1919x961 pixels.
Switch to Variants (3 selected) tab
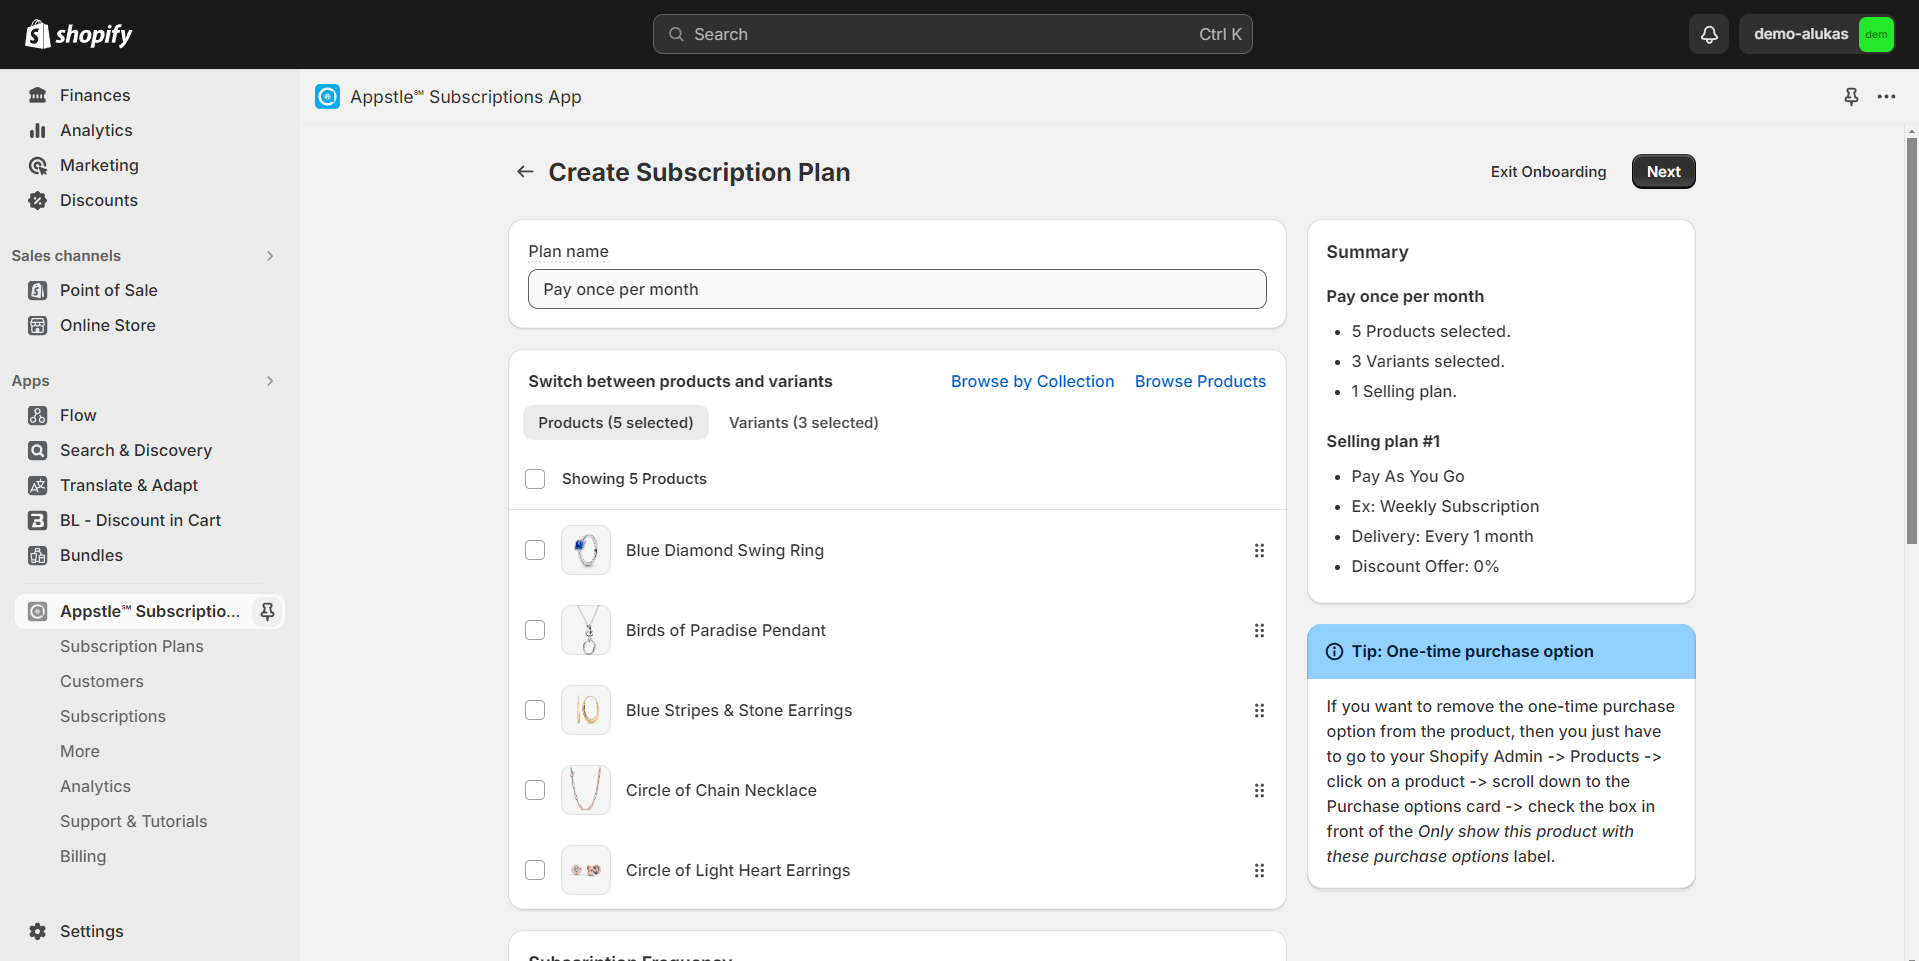click(x=803, y=423)
